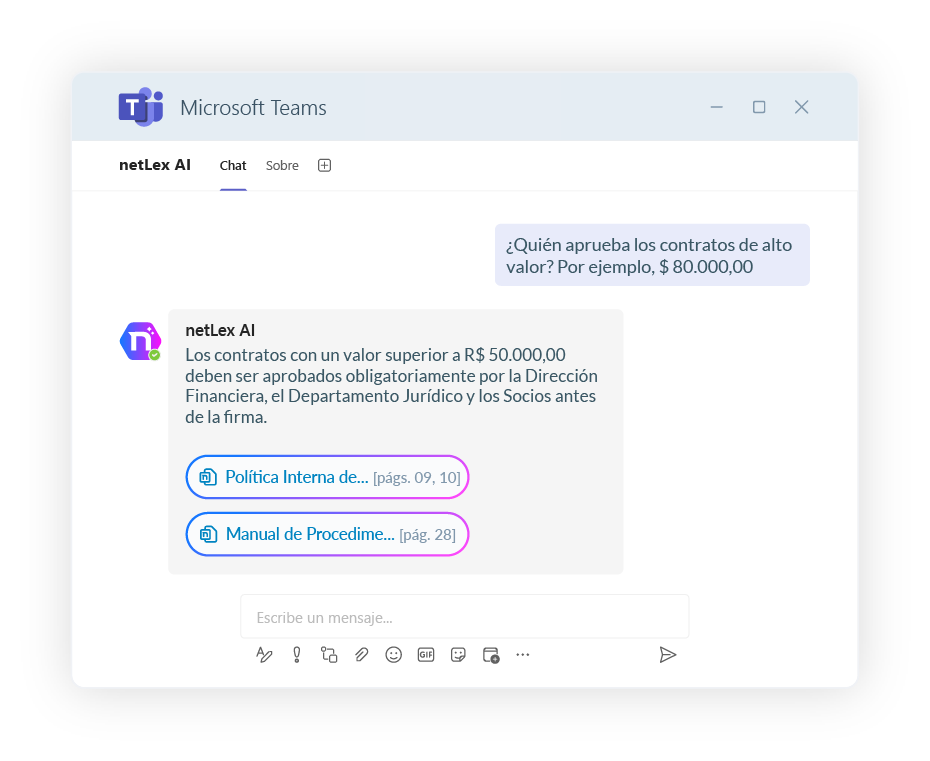Open the Política Interna de... source citation
The width and height of the screenshot is (930, 761).
point(327,477)
